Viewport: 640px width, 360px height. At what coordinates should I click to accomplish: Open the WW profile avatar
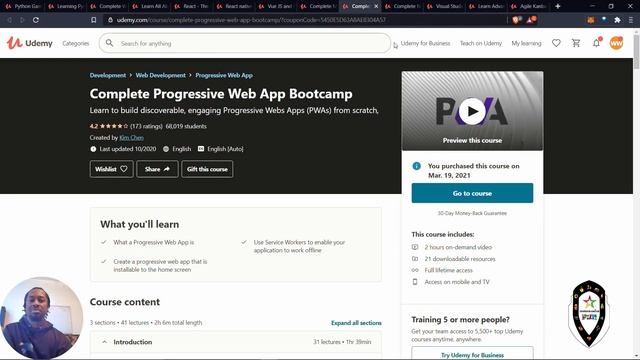(616, 43)
